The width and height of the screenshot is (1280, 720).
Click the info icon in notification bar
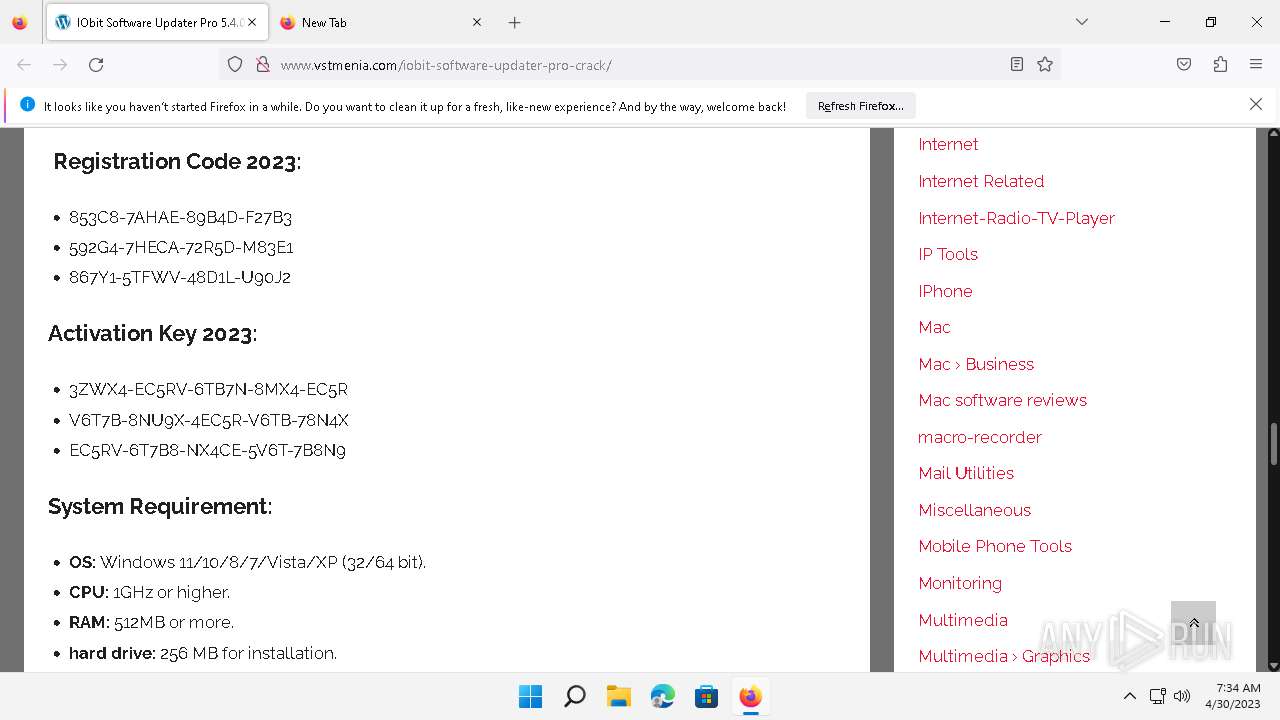point(27,104)
